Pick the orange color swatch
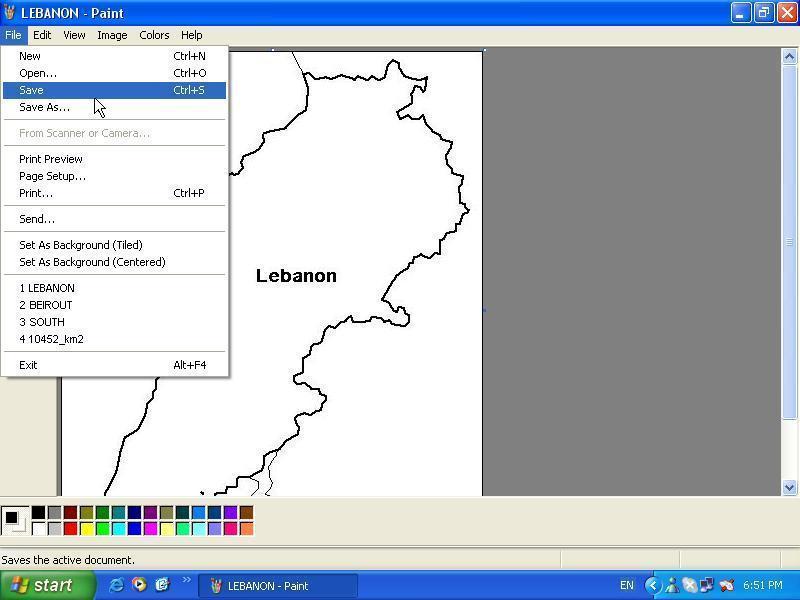This screenshot has width=800, height=600. click(246, 529)
